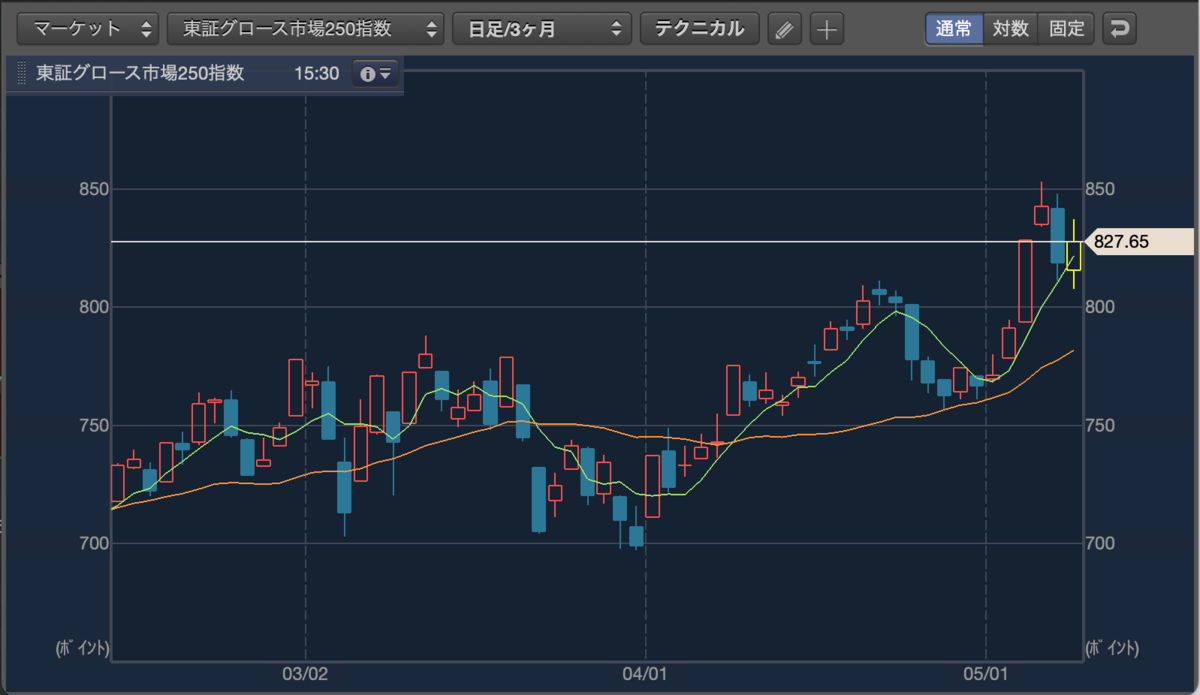
Task: Click the 15:30 time label
Action: (x=317, y=74)
